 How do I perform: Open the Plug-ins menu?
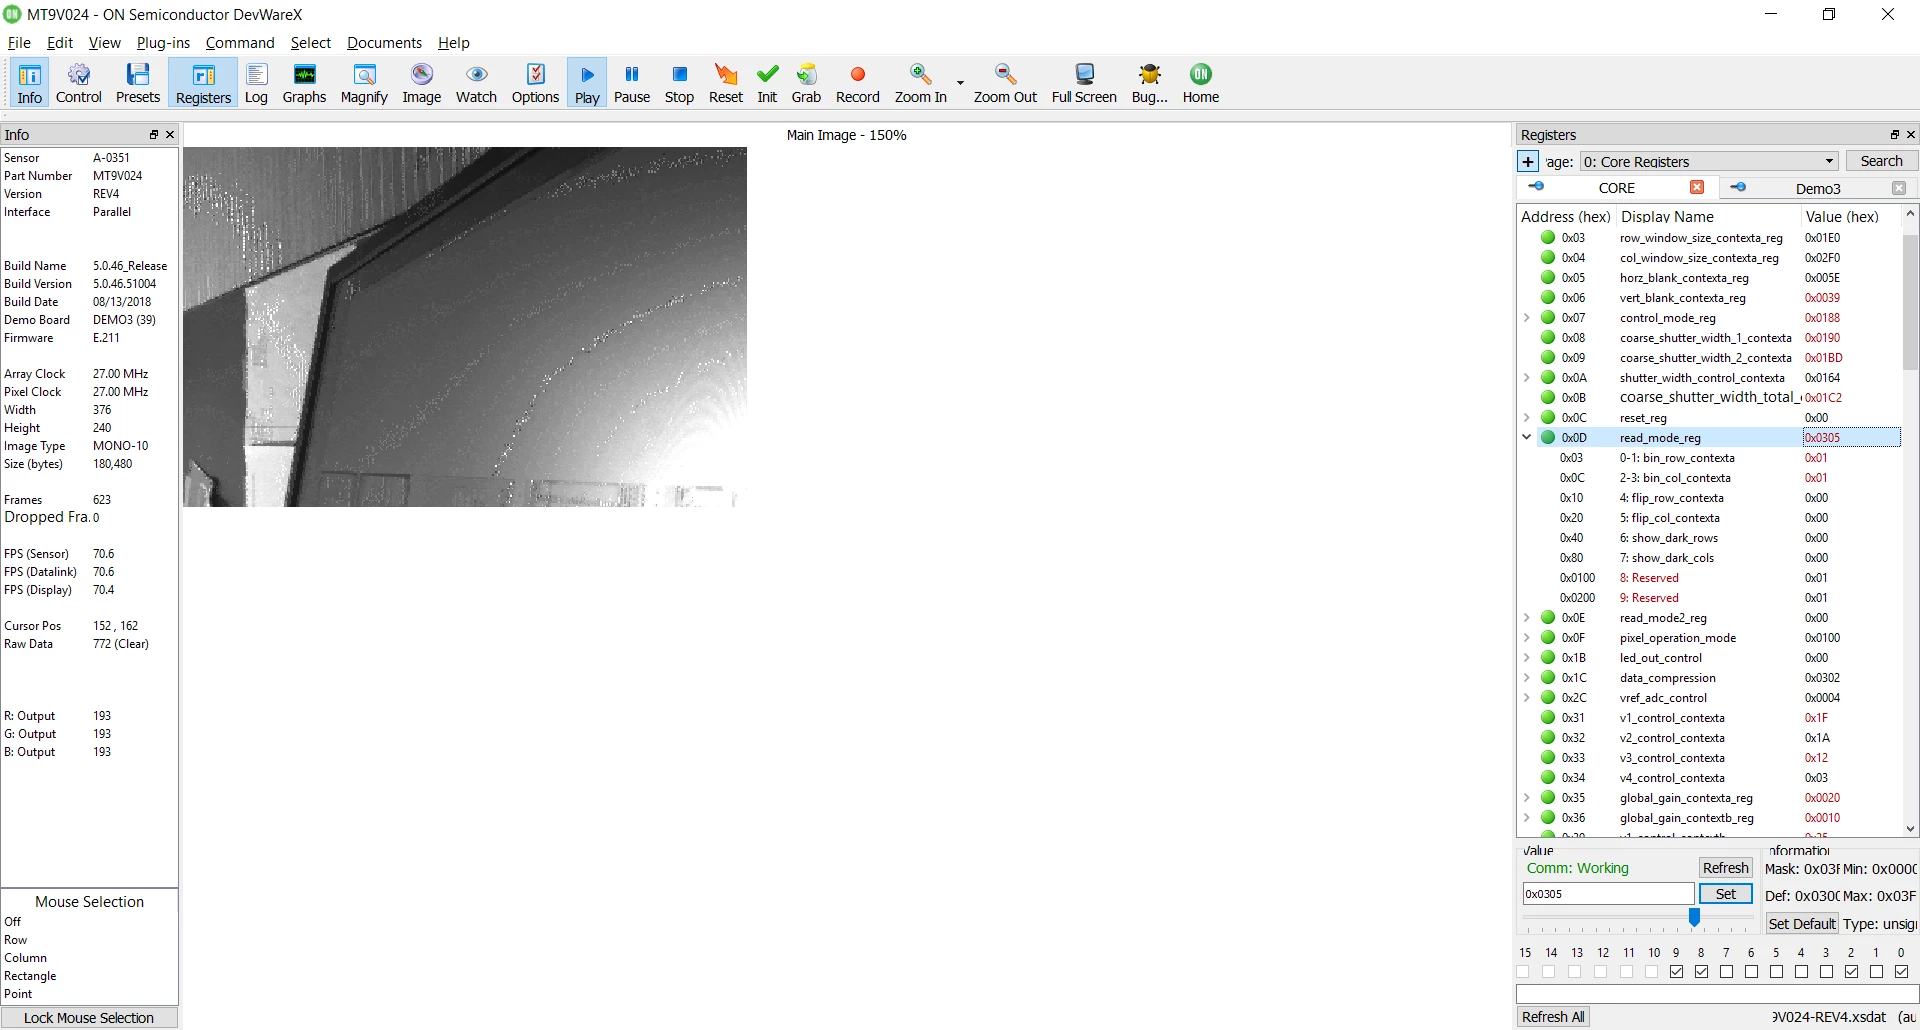[163, 42]
